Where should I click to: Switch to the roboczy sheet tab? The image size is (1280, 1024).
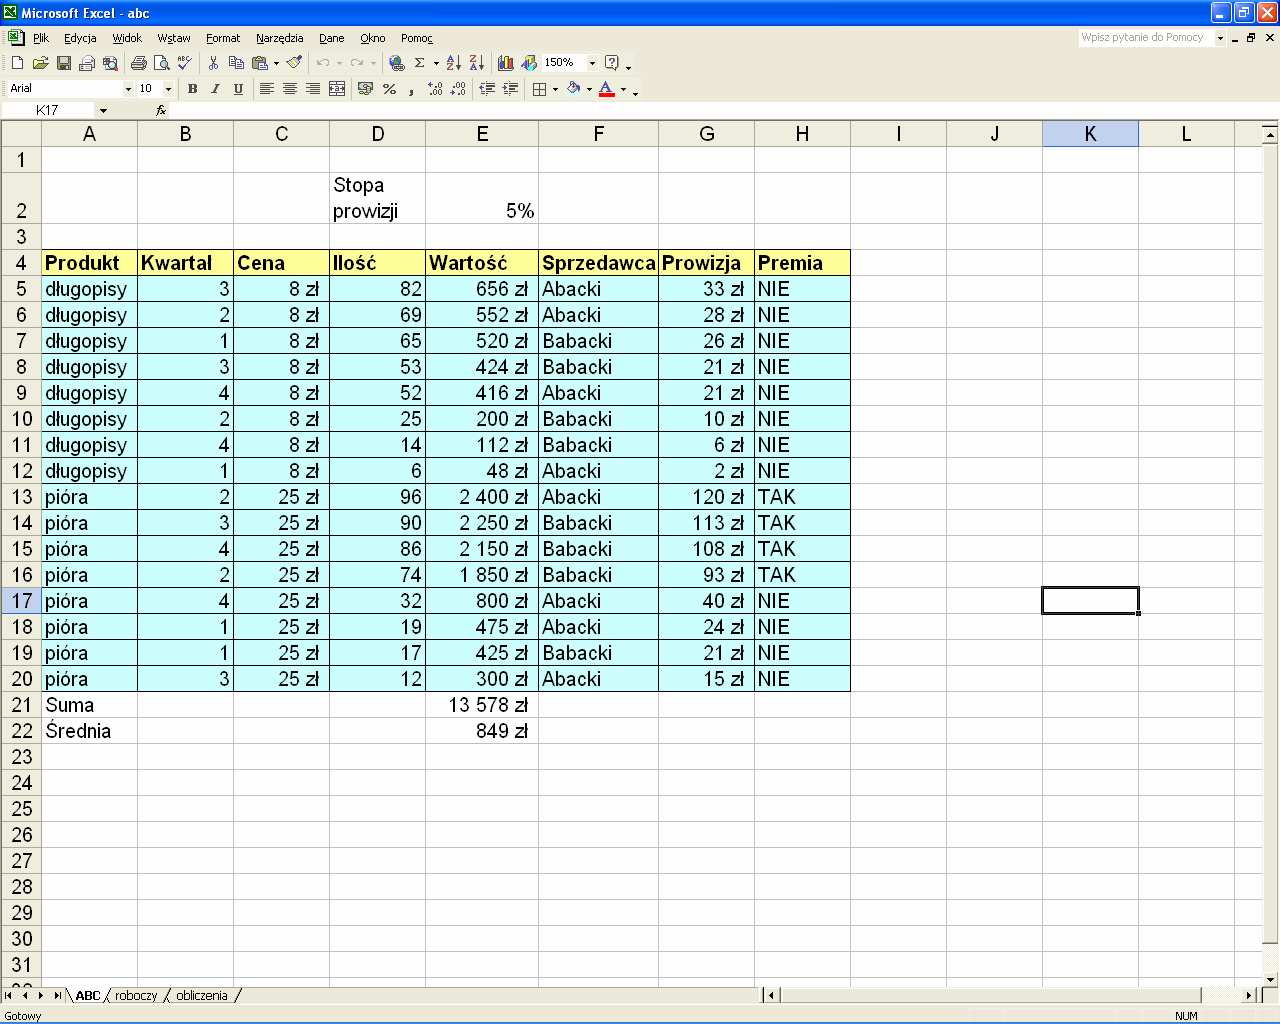[136, 996]
